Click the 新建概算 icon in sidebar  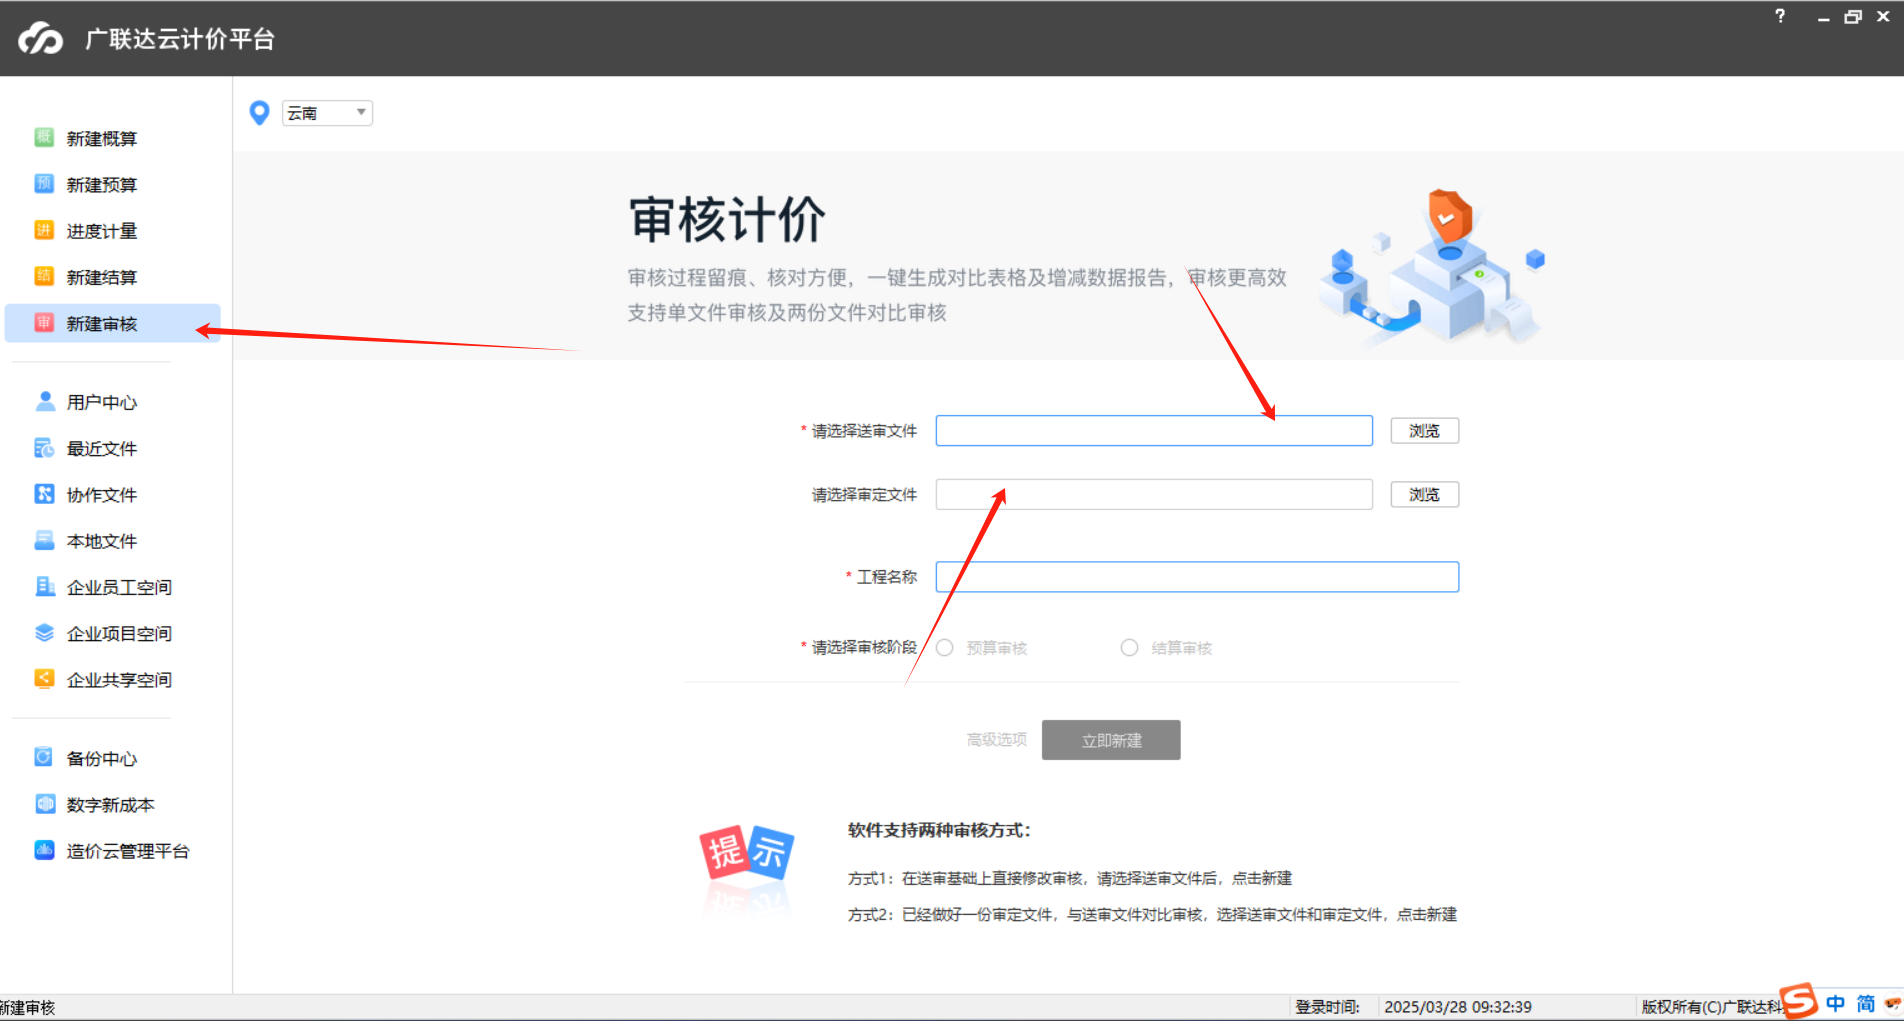(44, 138)
